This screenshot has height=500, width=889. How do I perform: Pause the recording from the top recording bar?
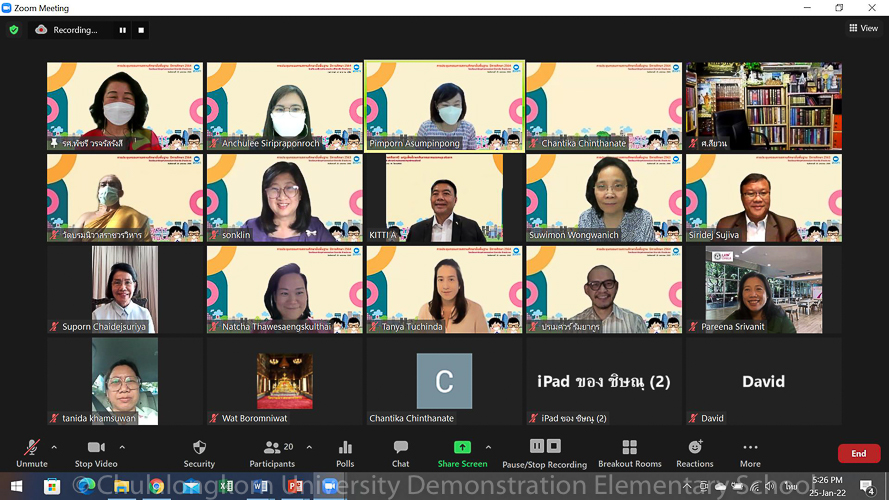[123, 30]
